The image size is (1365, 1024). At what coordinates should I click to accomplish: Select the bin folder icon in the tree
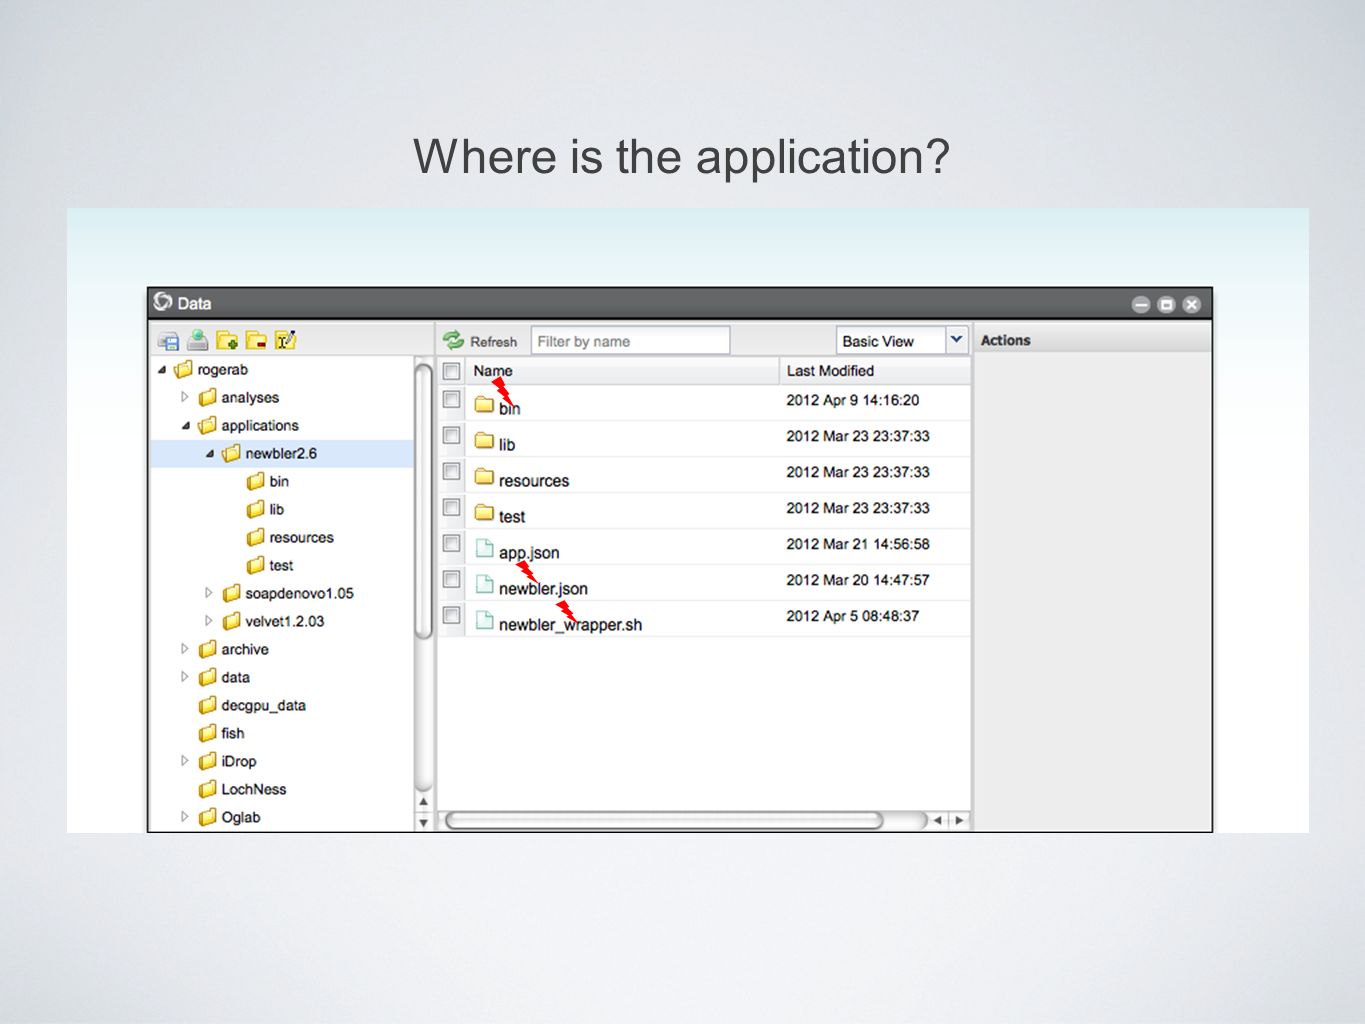255,482
